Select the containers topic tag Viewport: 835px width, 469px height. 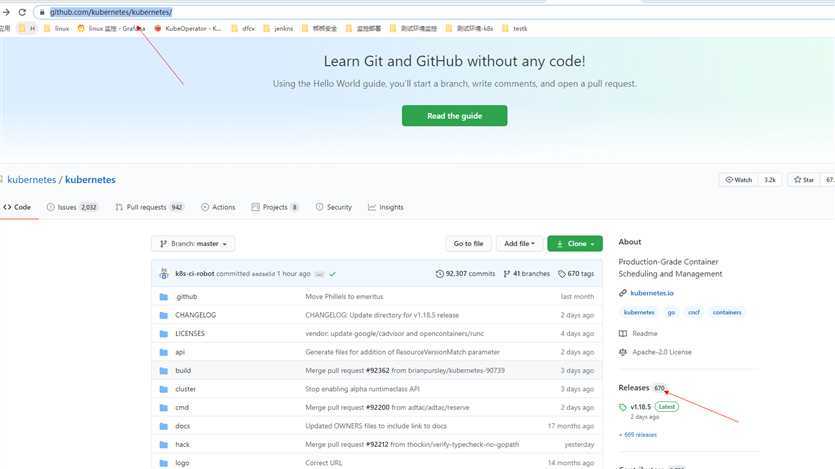pos(727,312)
